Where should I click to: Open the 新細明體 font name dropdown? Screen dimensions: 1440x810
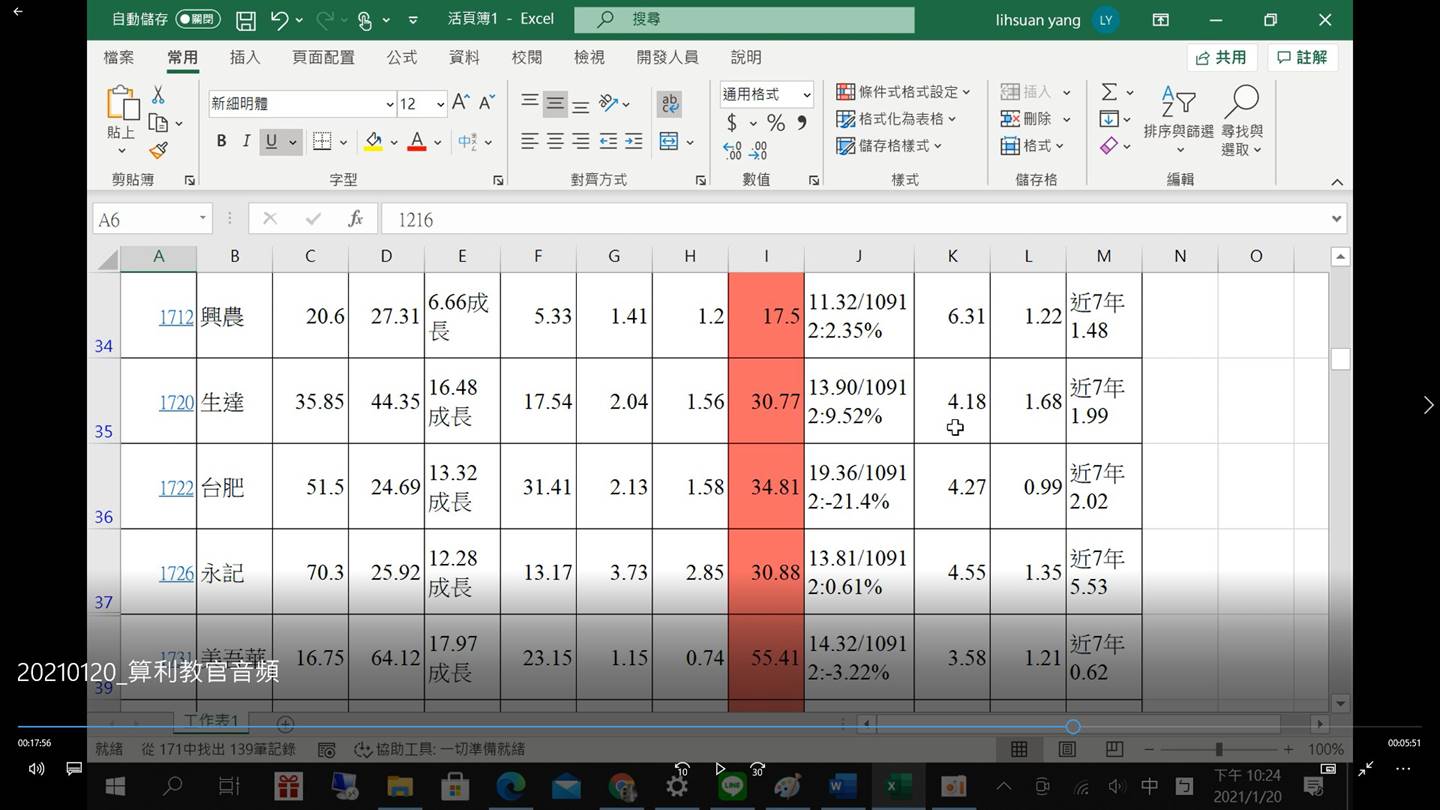pos(389,104)
